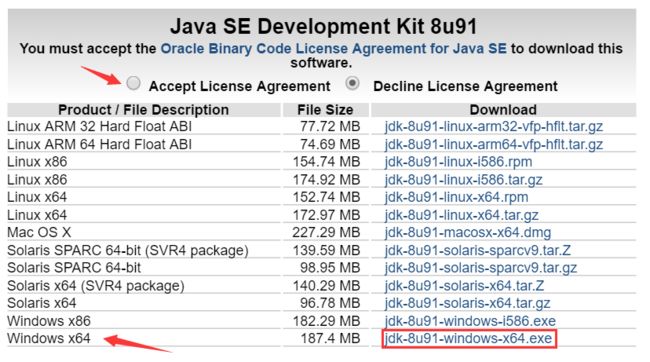Click the Windows x64 row label
The image size is (650, 362).
point(49,338)
